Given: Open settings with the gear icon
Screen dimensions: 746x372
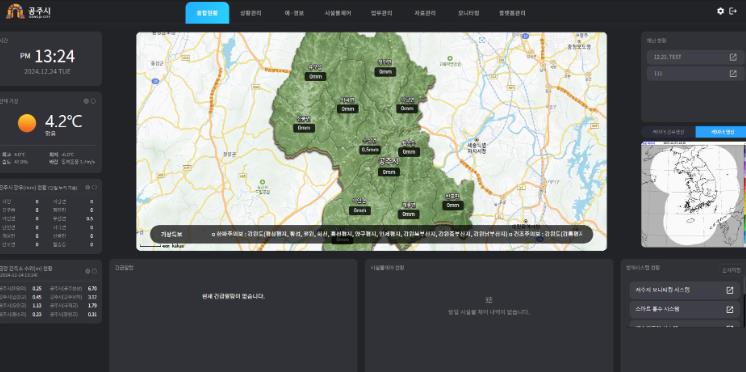Looking at the screenshot, I should [720, 11].
